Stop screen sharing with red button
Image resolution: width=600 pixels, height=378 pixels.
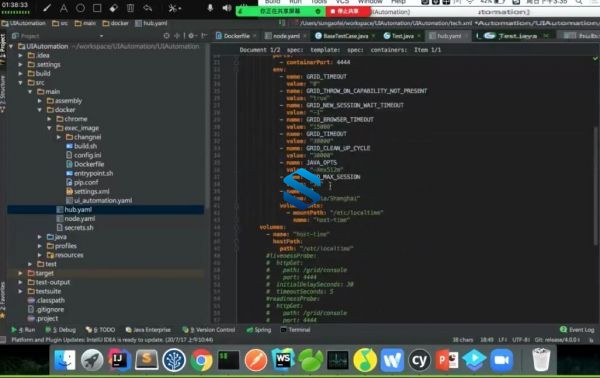[x=347, y=11]
